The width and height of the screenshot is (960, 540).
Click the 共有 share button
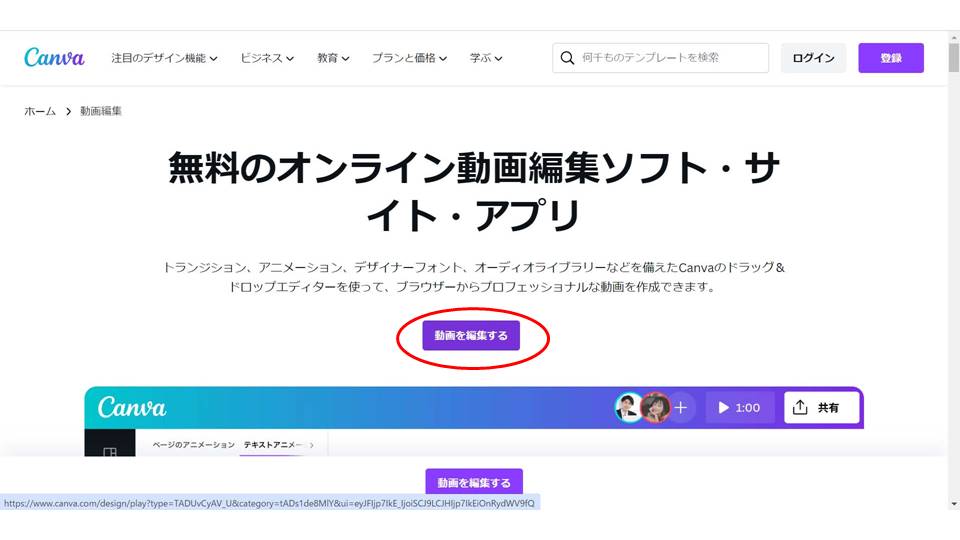point(822,408)
